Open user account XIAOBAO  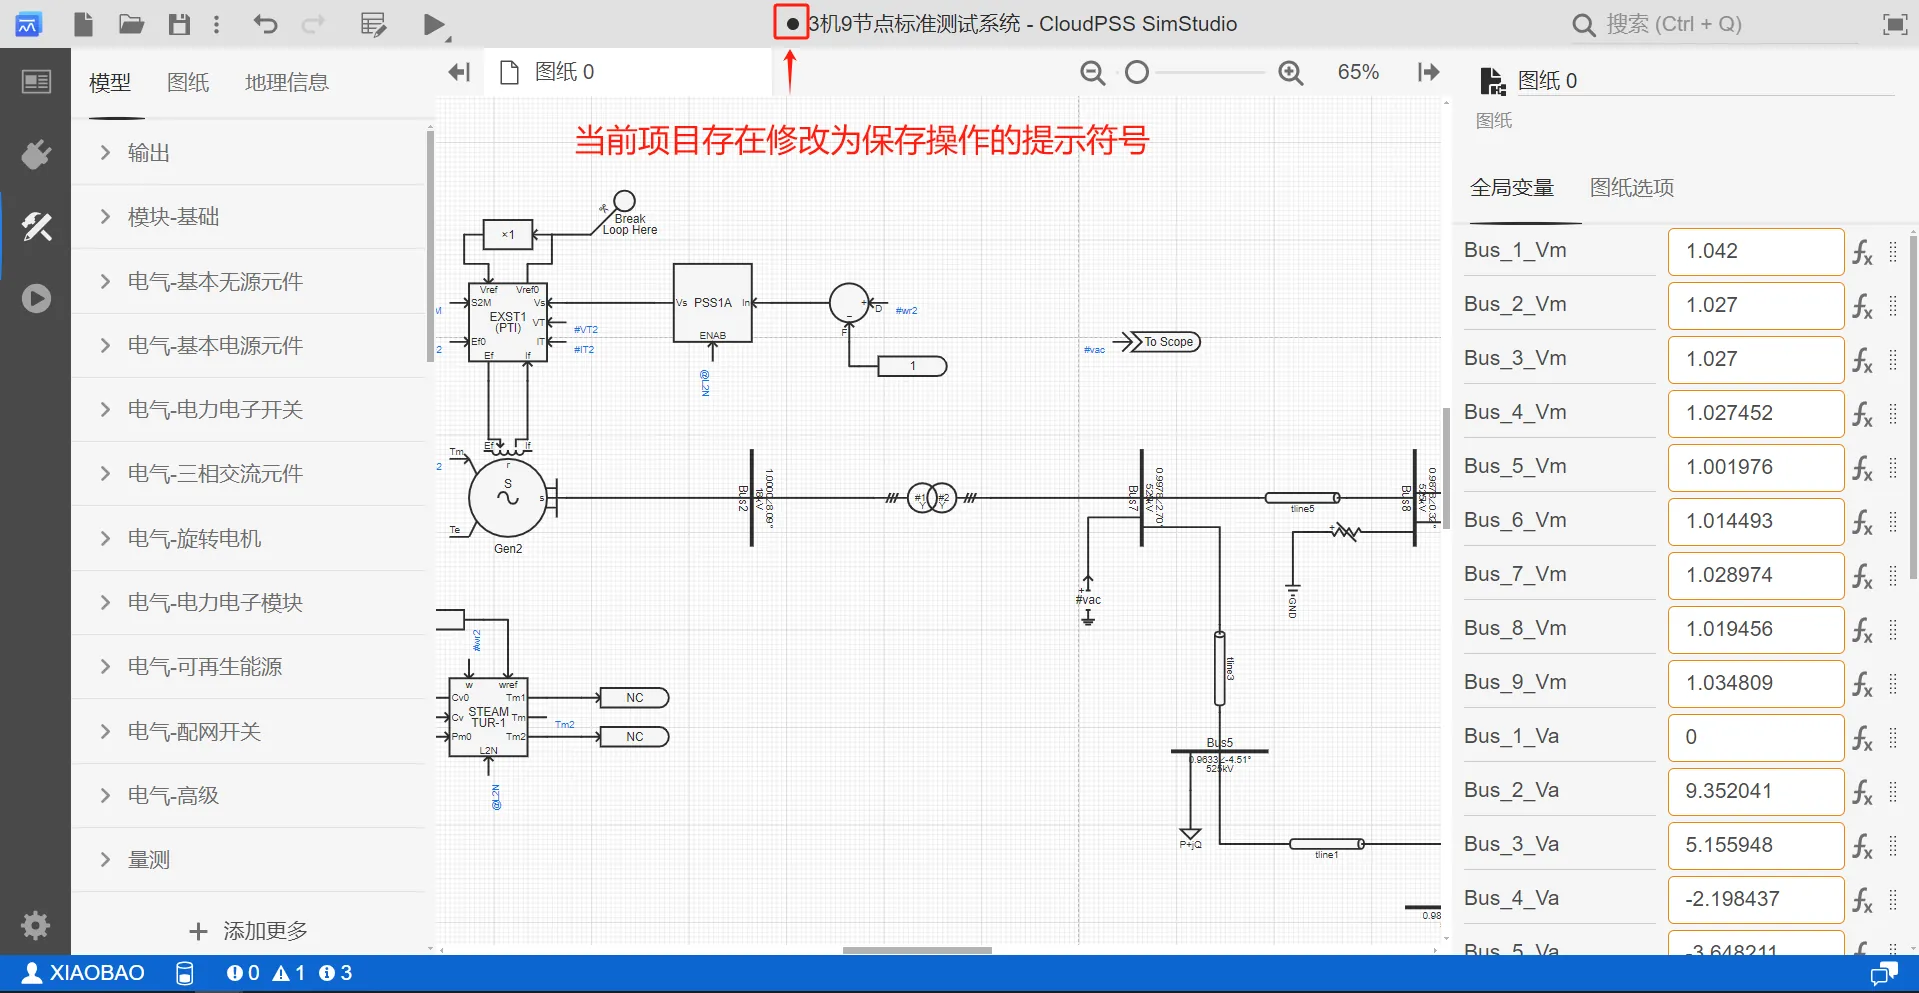84,973
